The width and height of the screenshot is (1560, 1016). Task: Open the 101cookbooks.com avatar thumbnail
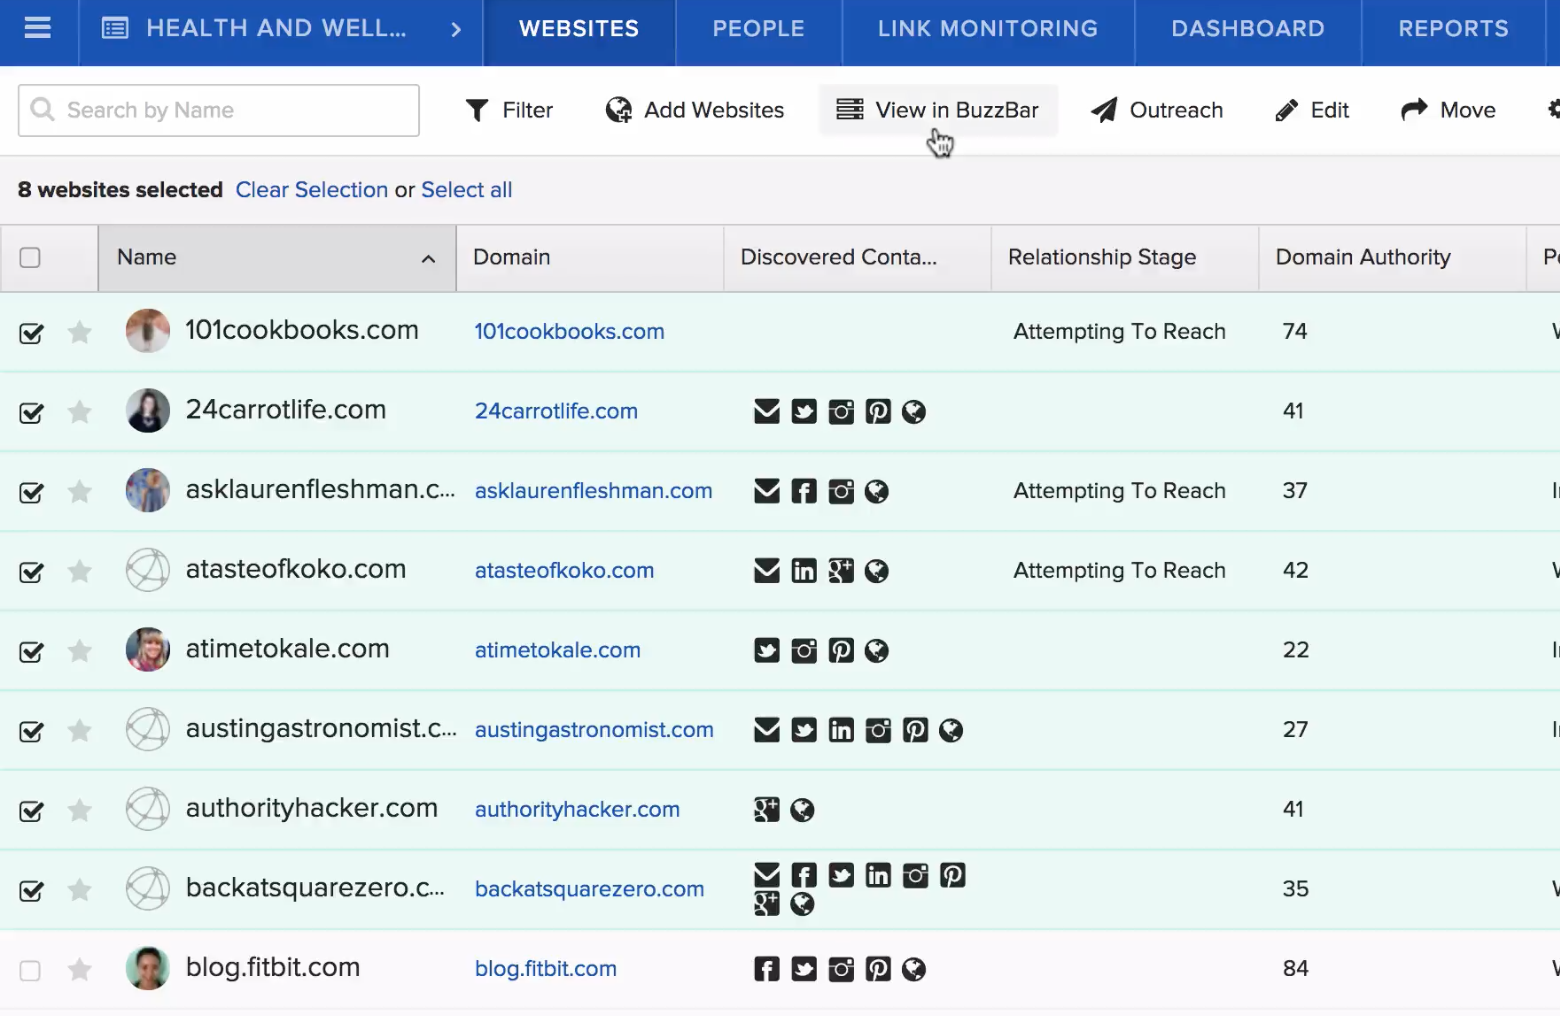tap(148, 331)
